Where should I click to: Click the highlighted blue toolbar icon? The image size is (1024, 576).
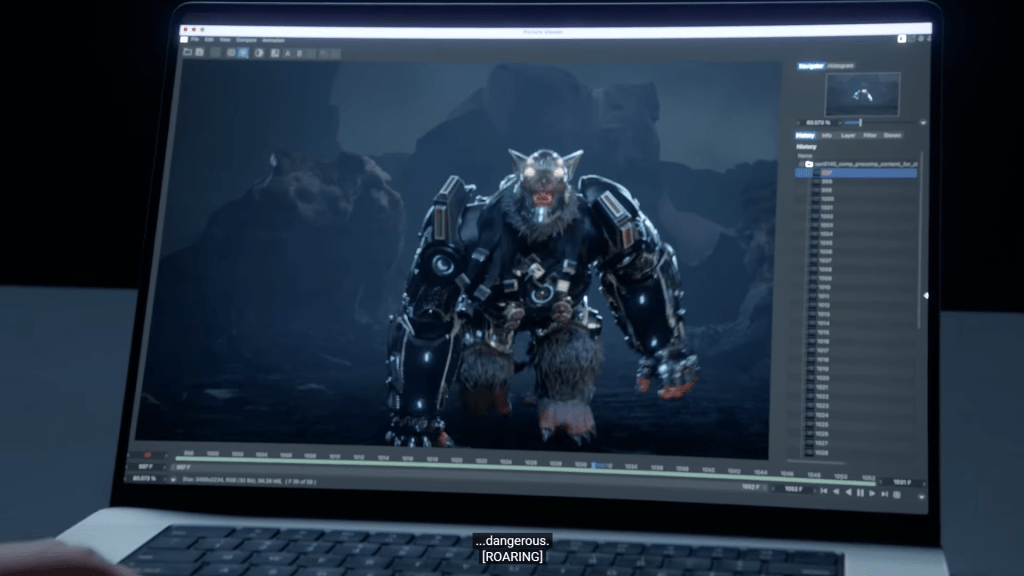tap(245, 52)
